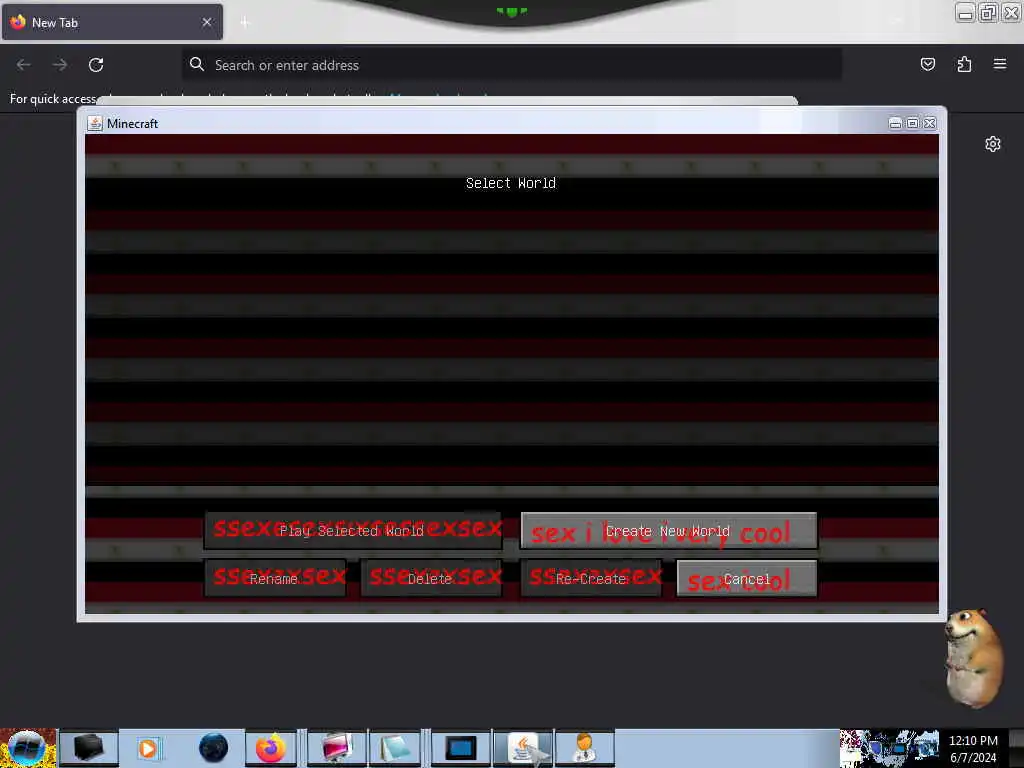Switch to Java Minecraft on taskbar
The image size is (1024, 768).
pos(524,748)
